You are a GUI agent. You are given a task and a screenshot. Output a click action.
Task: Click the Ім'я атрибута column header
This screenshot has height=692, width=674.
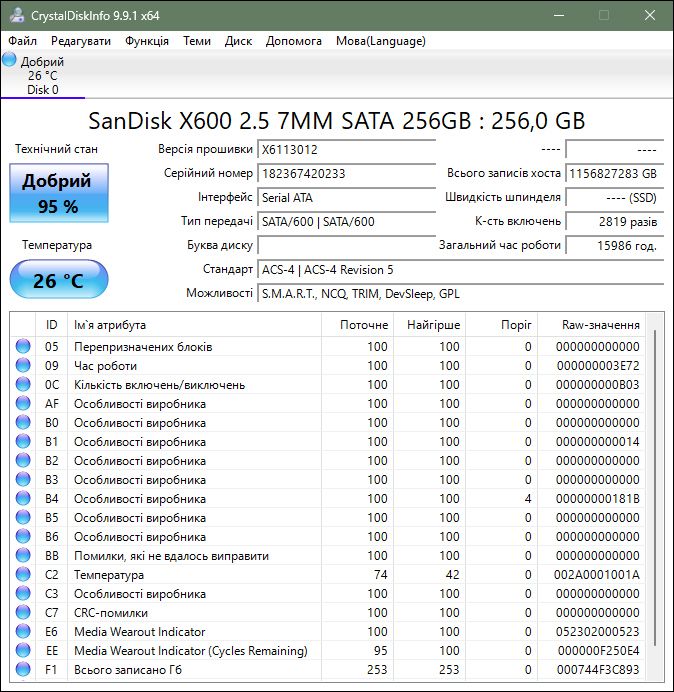194,325
